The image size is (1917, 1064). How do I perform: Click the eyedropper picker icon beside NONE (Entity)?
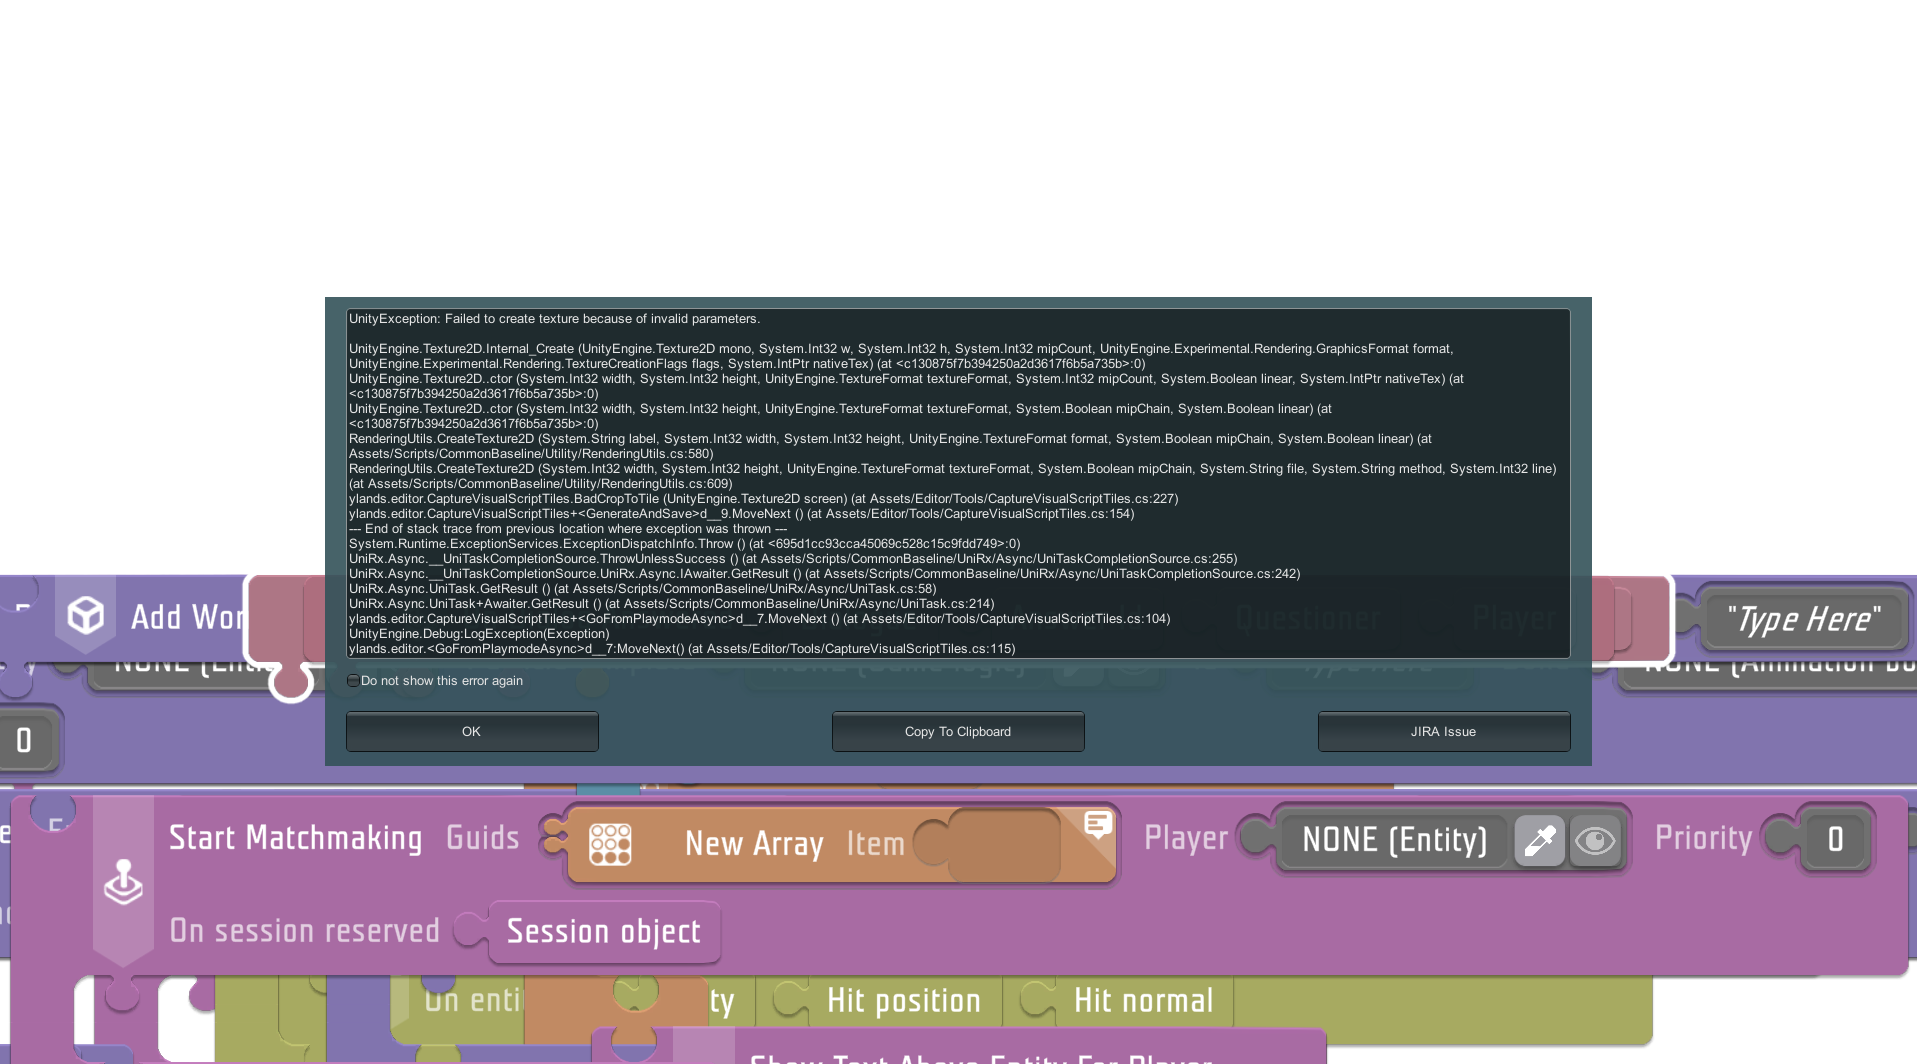(1539, 840)
